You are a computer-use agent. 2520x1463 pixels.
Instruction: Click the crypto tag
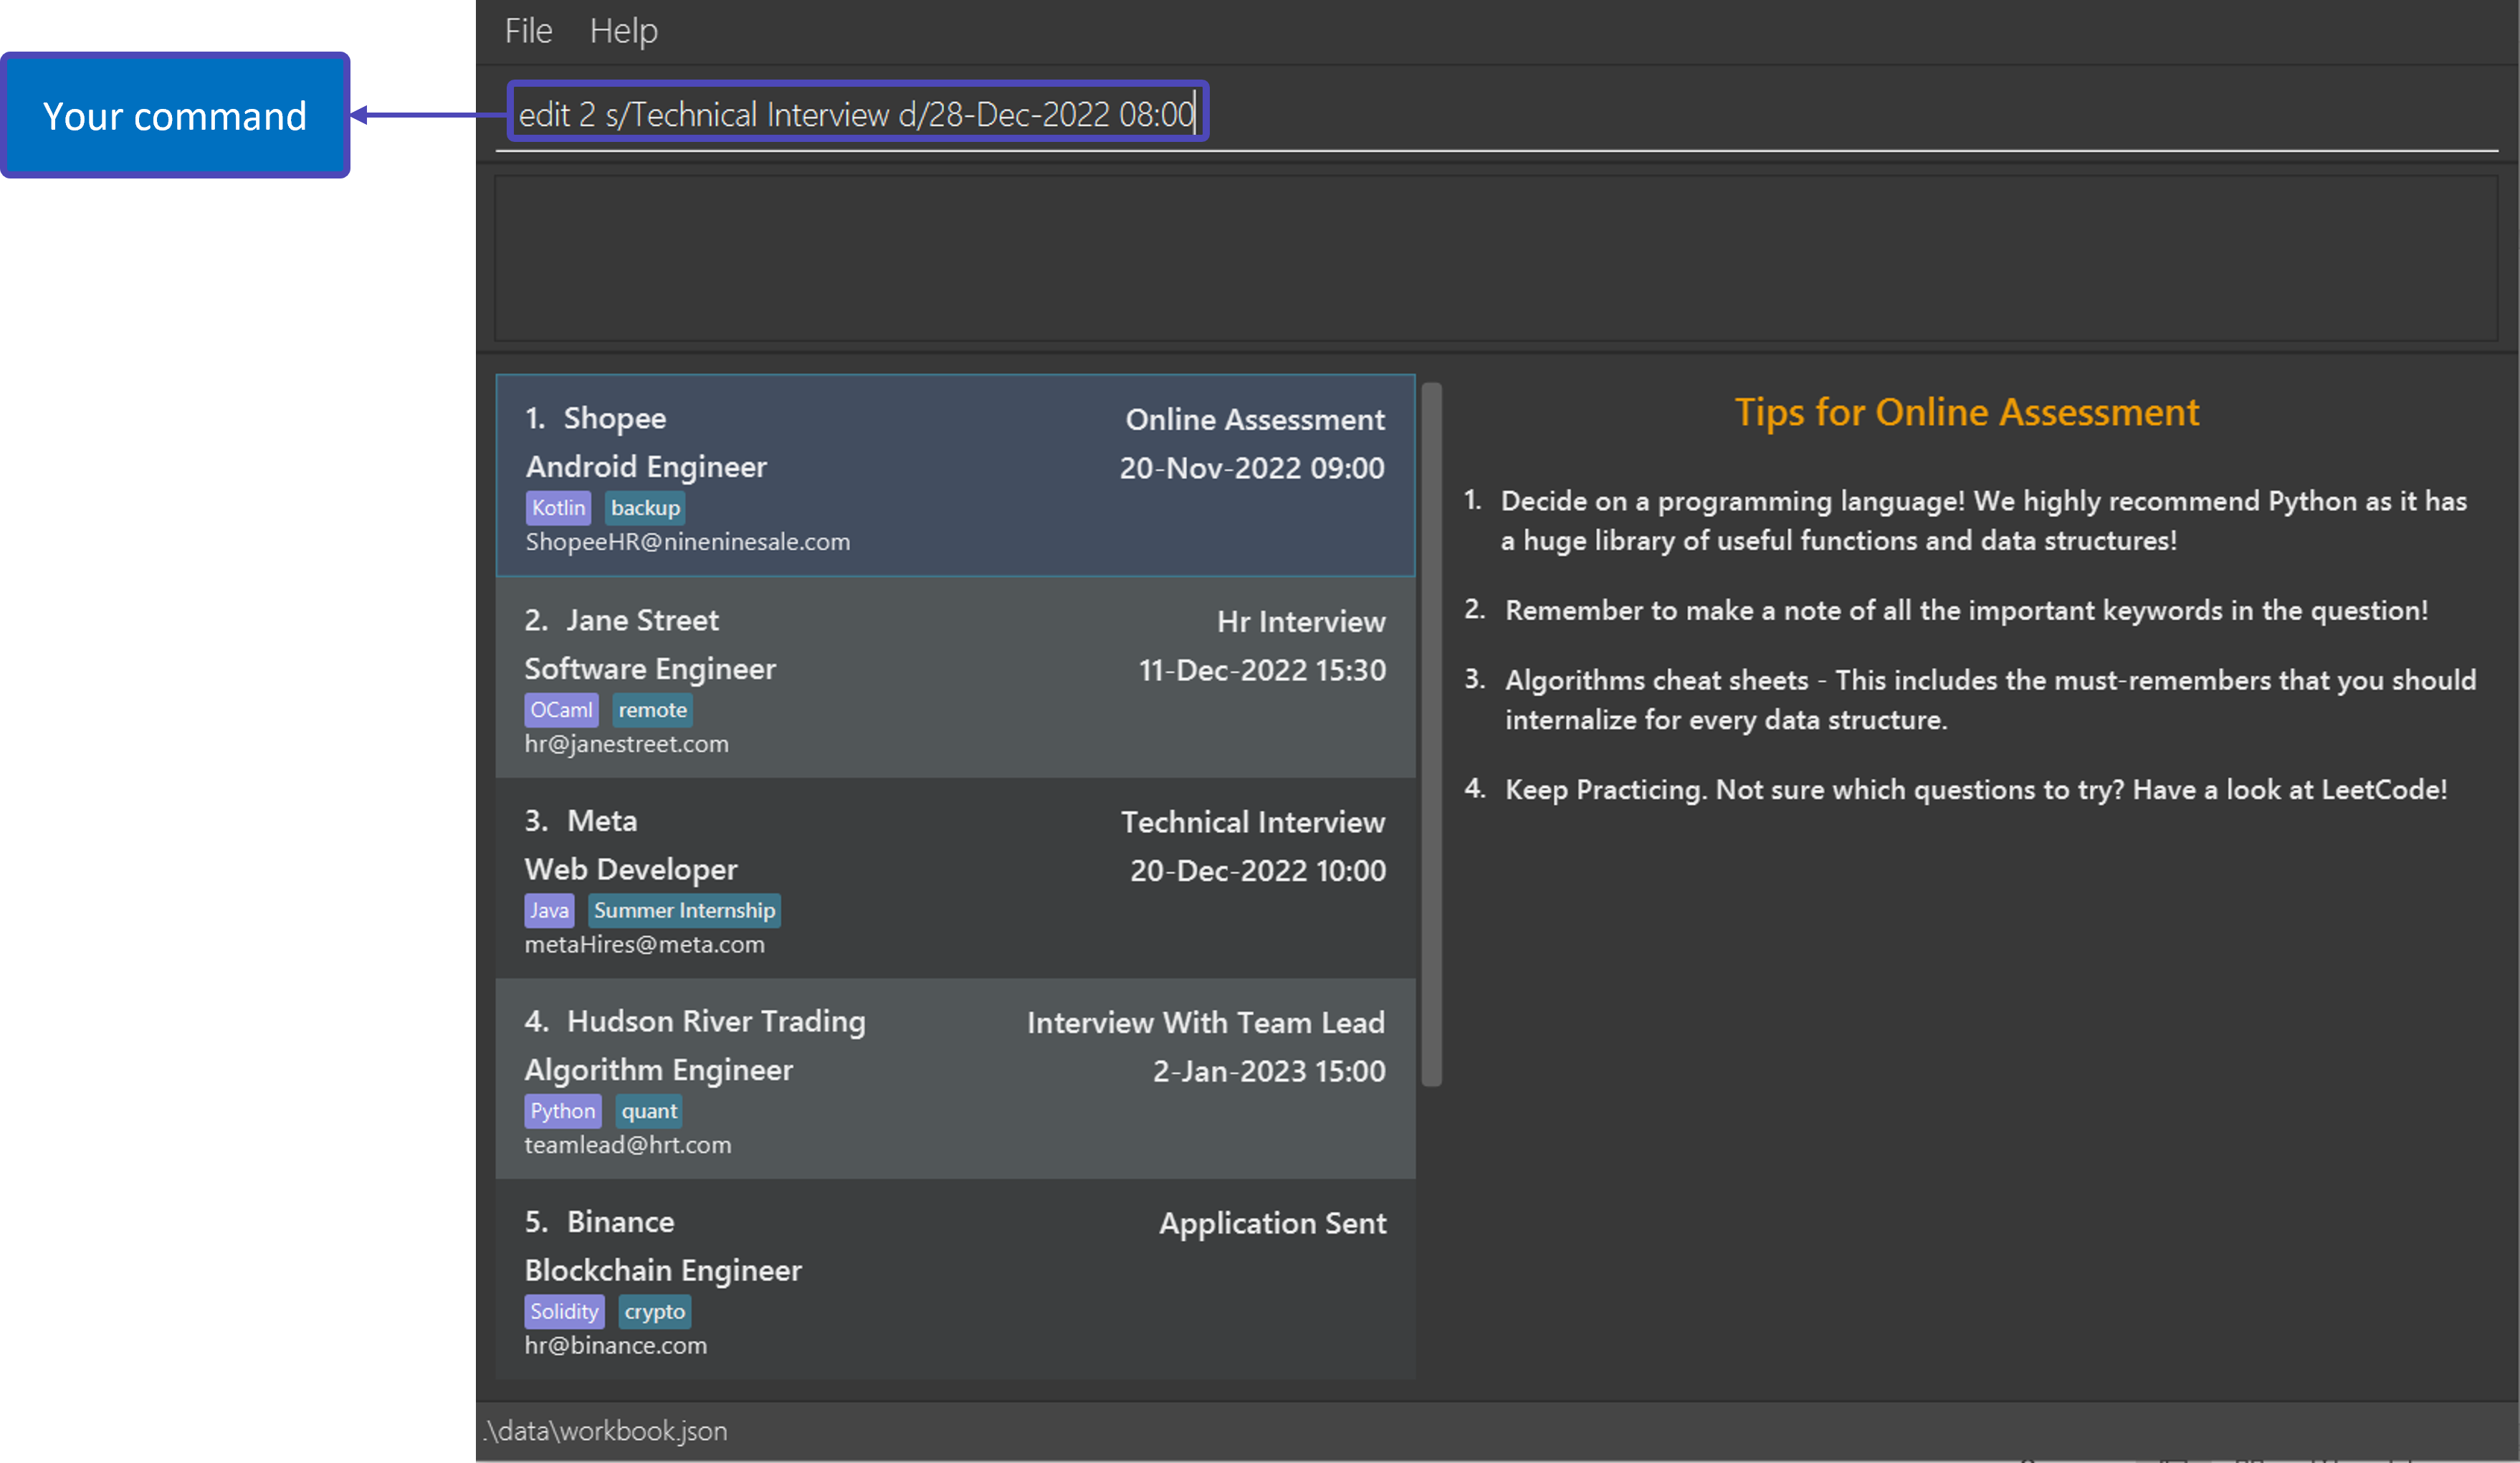pyautogui.click(x=655, y=1312)
